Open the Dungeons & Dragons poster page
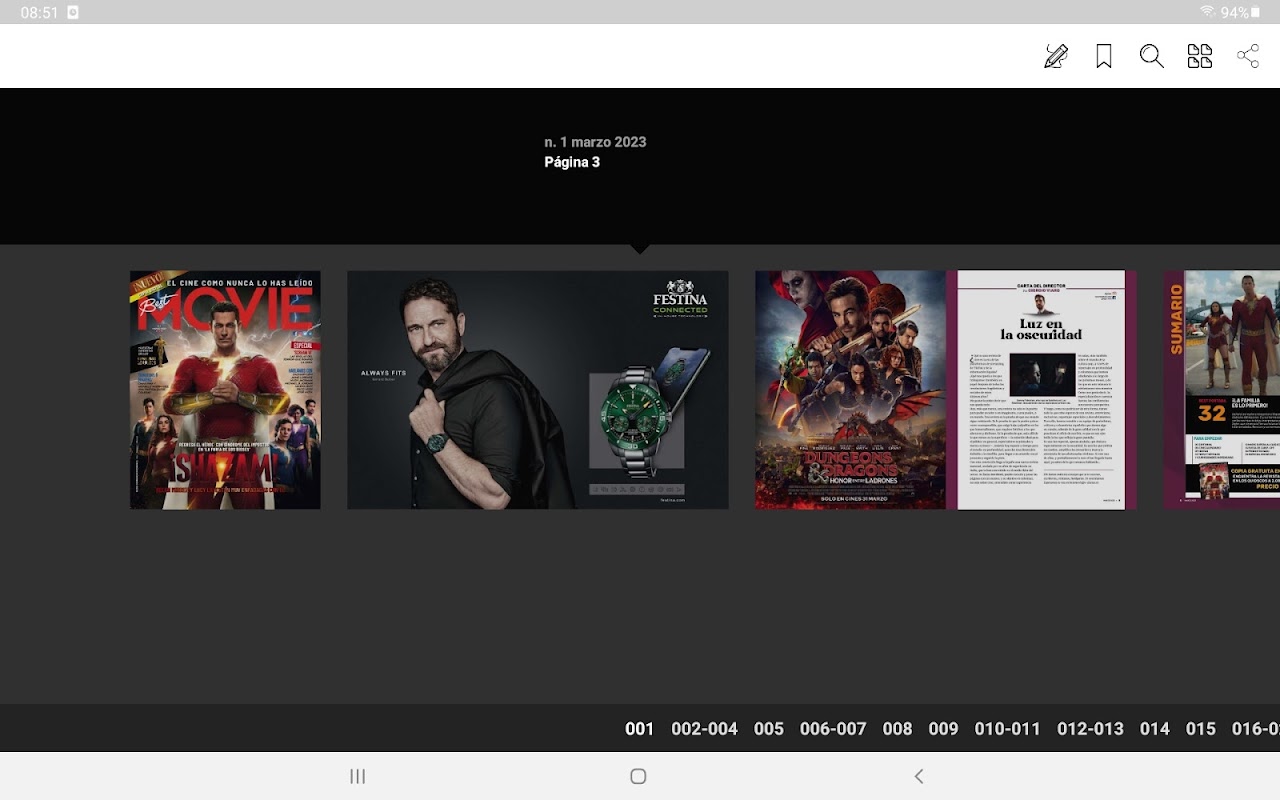The width and height of the screenshot is (1280, 800). coord(850,390)
